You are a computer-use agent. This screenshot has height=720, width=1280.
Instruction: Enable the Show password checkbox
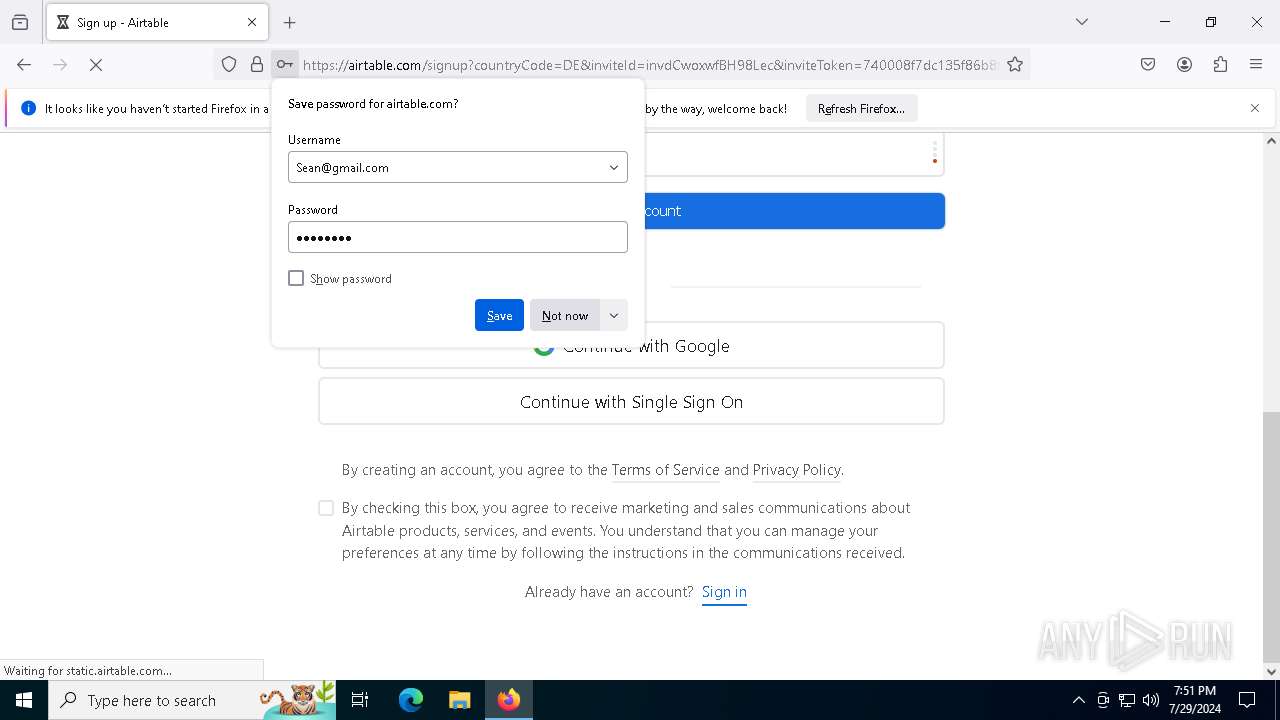point(296,278)
